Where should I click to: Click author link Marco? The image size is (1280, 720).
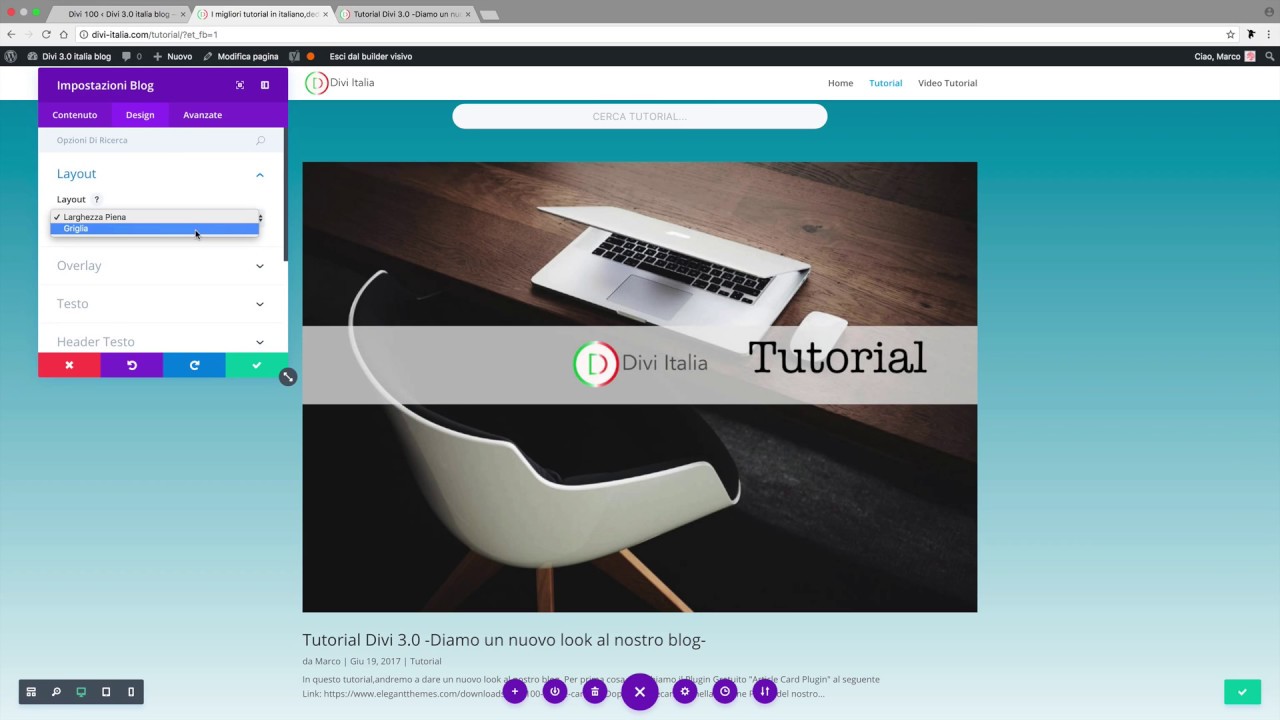click(x=328, y=661)
